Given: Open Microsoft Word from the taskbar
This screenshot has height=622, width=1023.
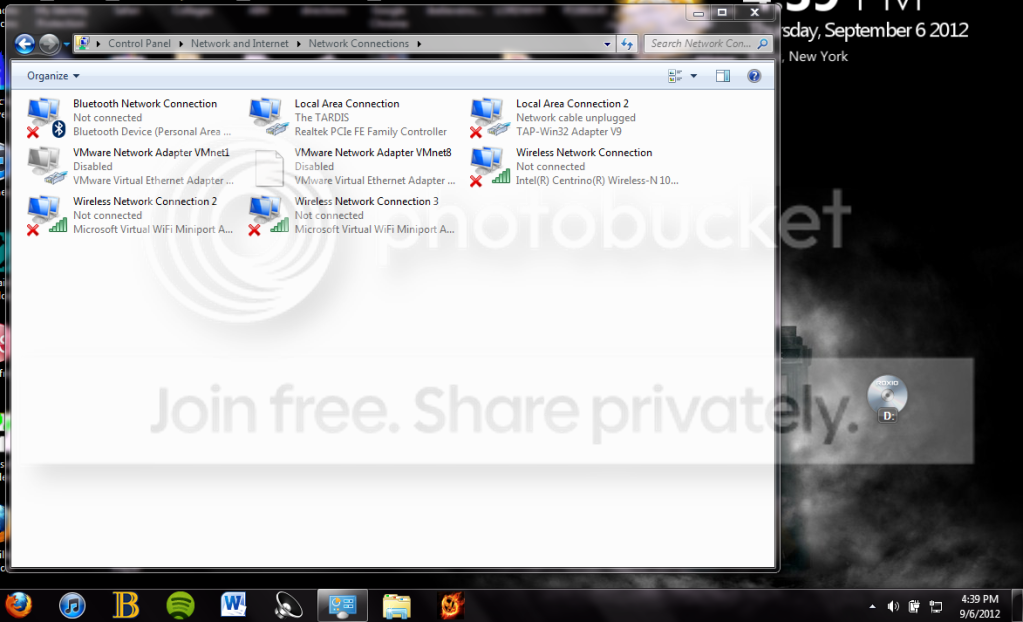Looking at the screenshot, I should point(233,605).
